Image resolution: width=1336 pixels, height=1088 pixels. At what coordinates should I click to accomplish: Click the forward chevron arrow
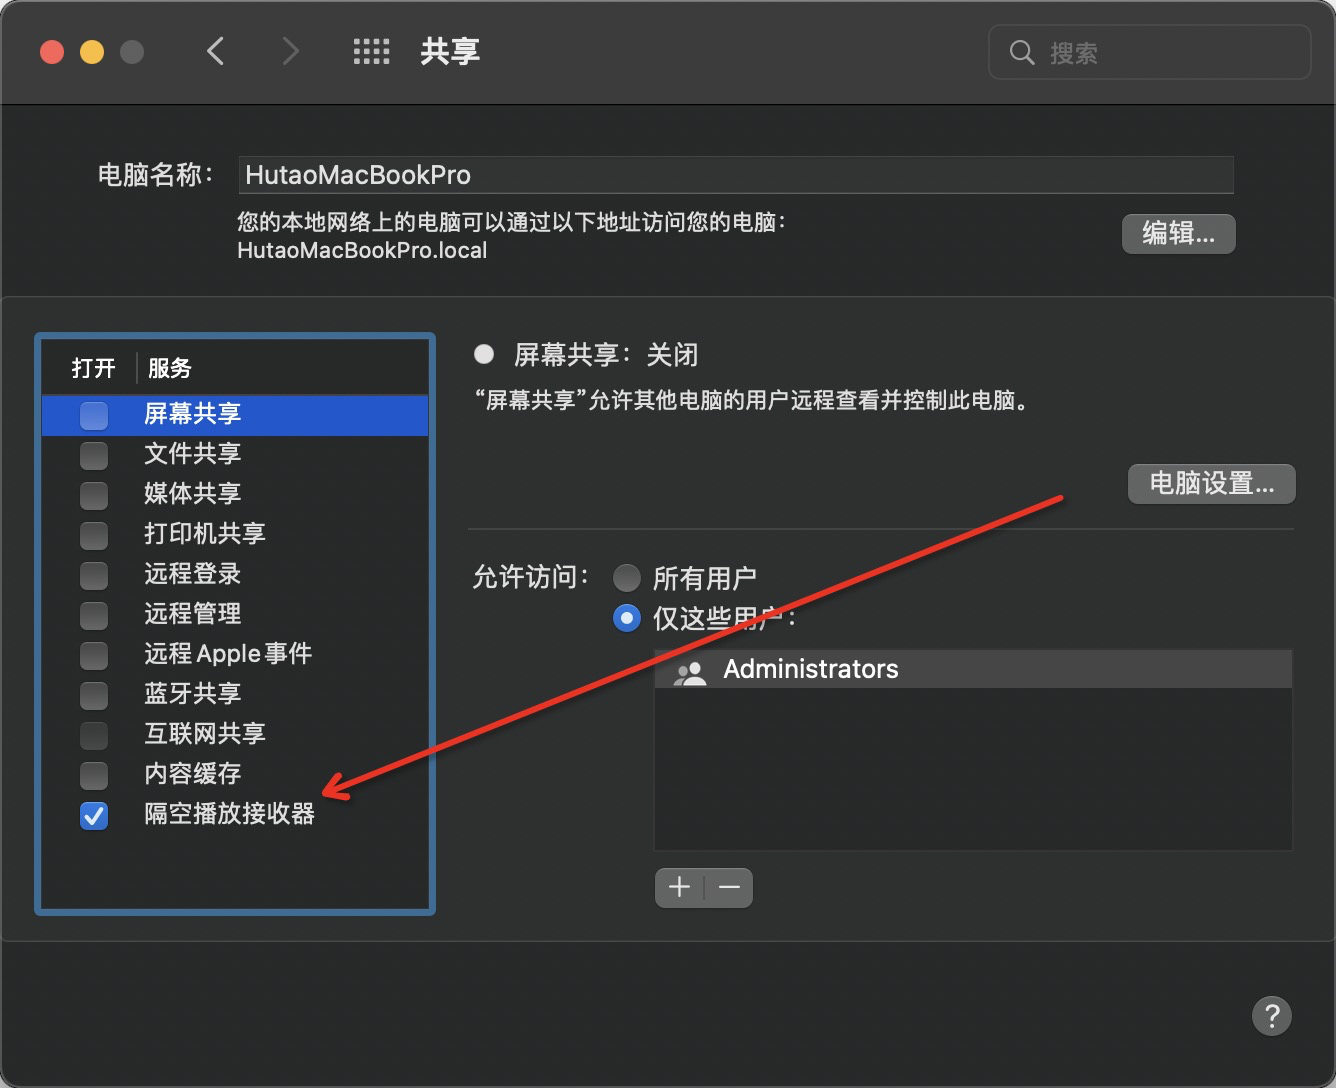(290, 51)
